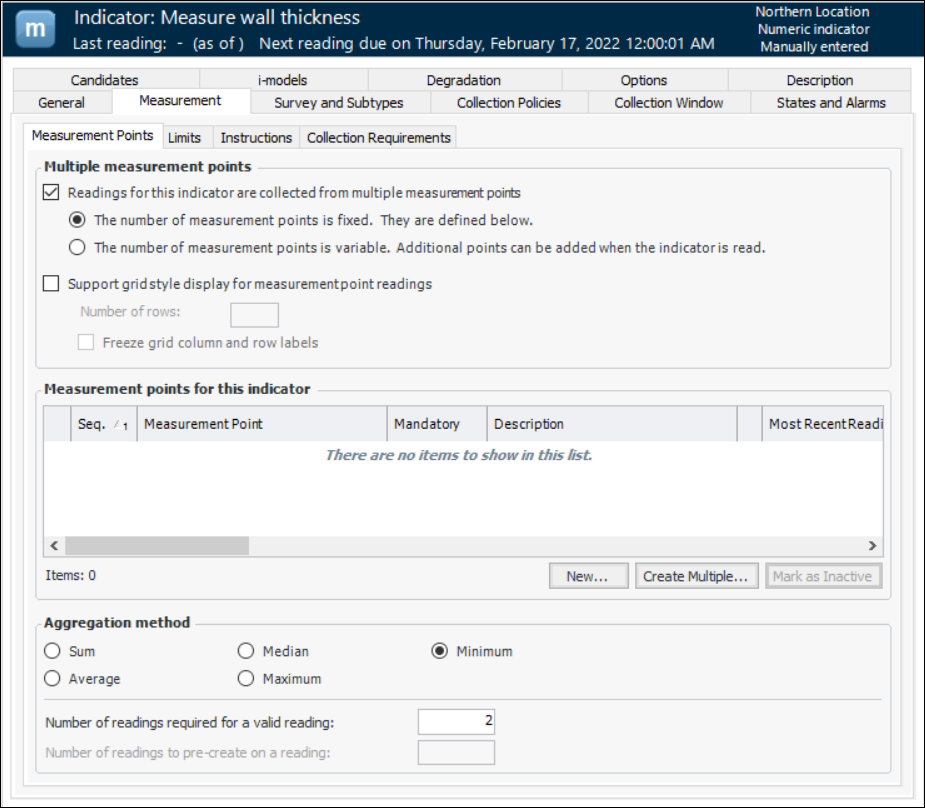Uncheck multiple measurement points readings checkbox
925x808 pixels.
point(52,193)
